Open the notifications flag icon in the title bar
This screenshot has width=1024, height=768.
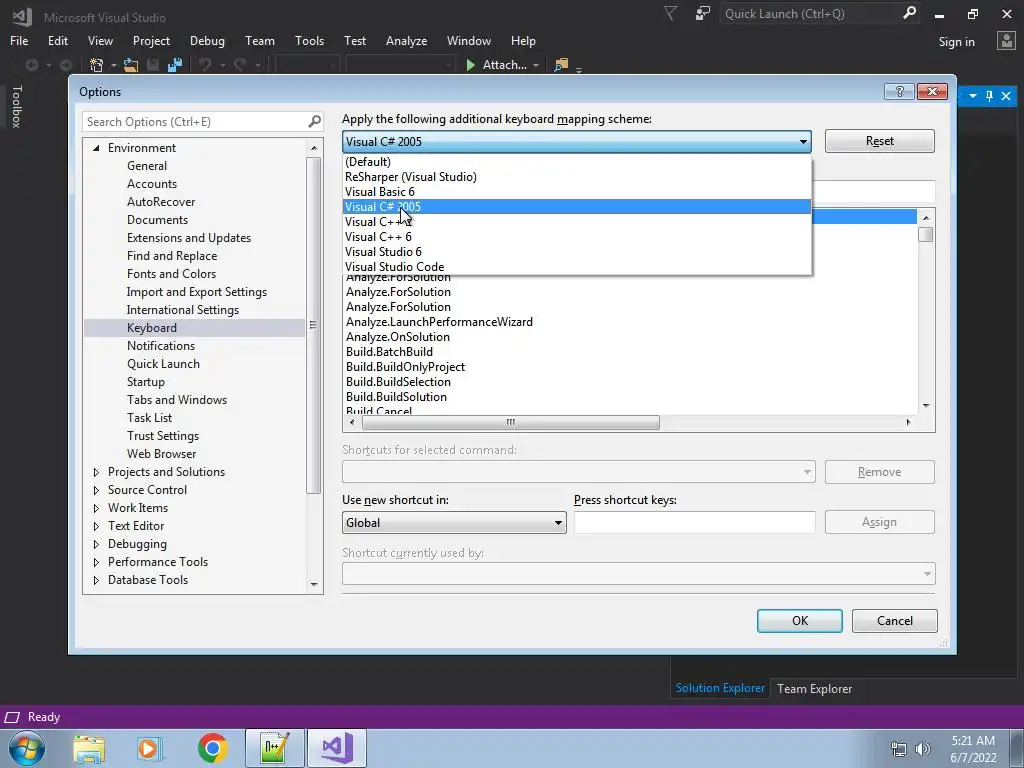coord(670,13)
